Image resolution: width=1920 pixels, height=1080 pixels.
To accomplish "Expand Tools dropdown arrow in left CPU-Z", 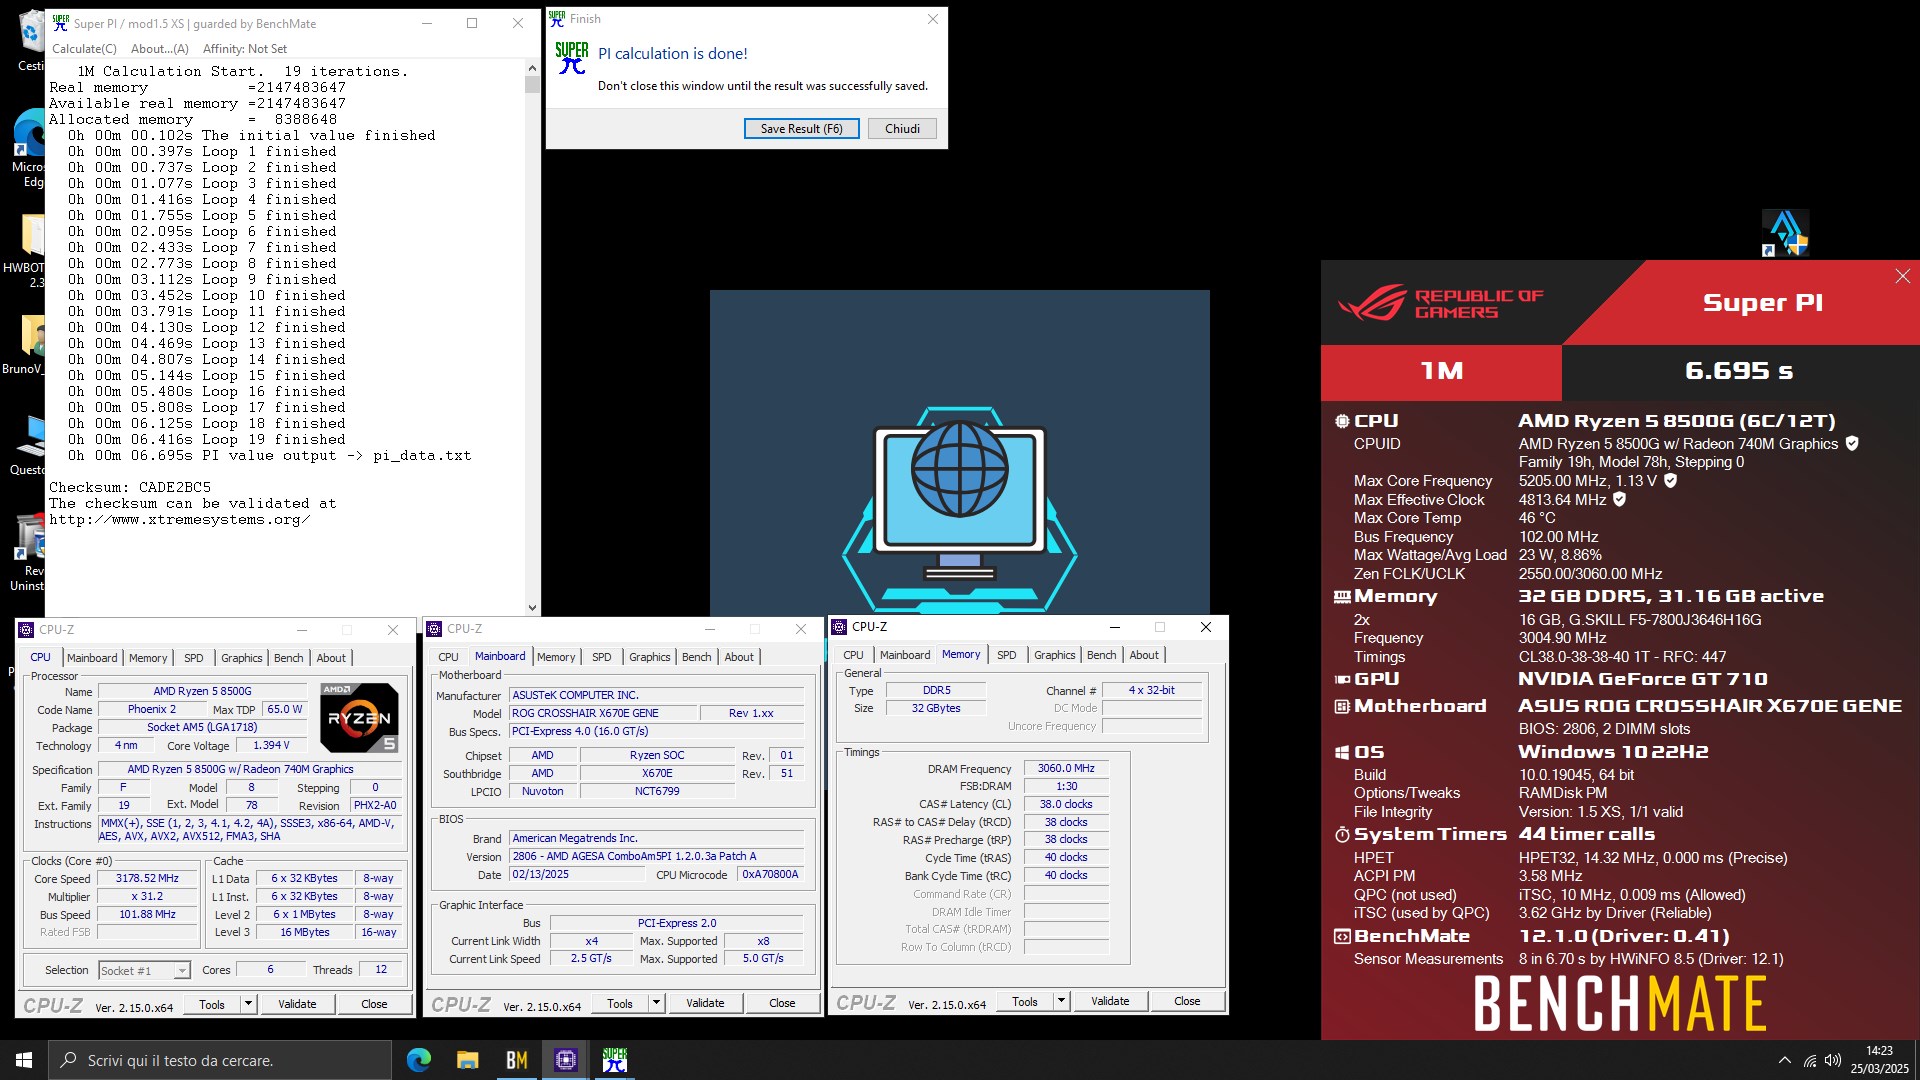I will point(248,1004).
